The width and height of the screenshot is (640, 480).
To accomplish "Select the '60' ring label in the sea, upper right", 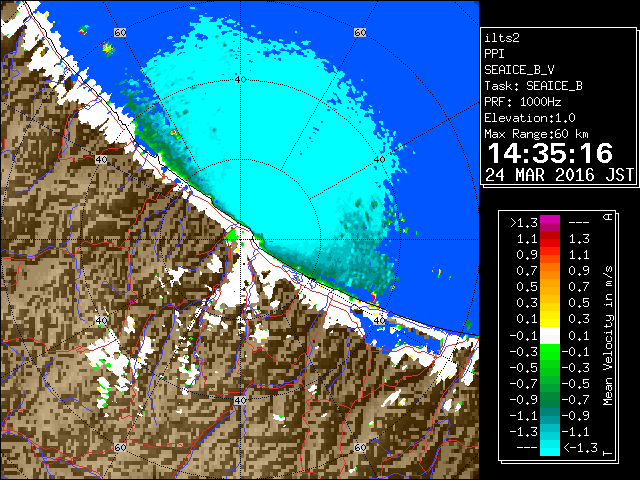I will click(x=360, y=32).
